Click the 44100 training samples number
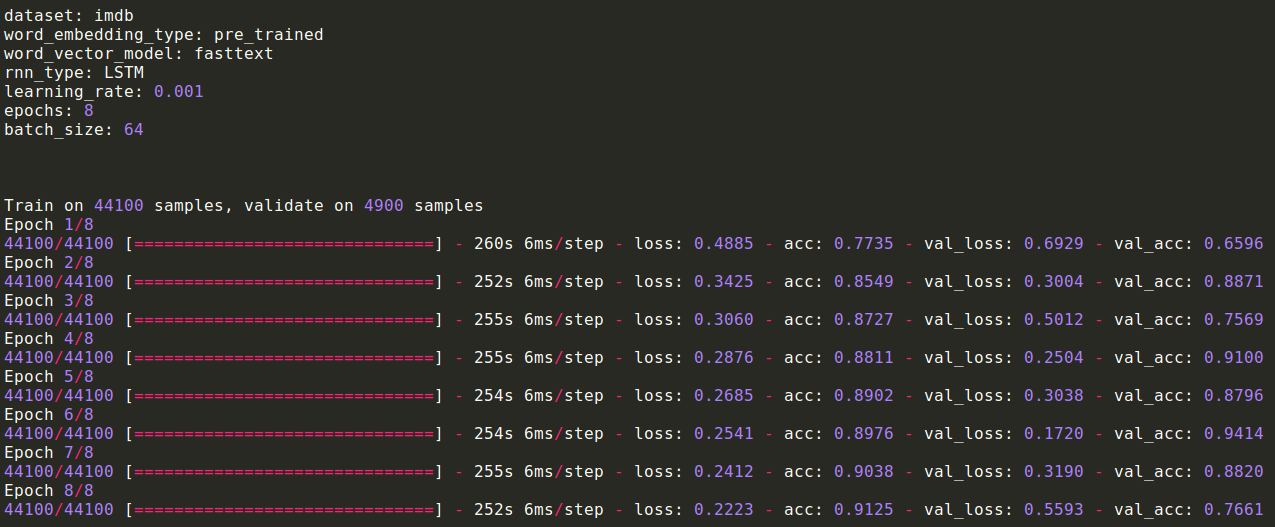 click(119, 205)
